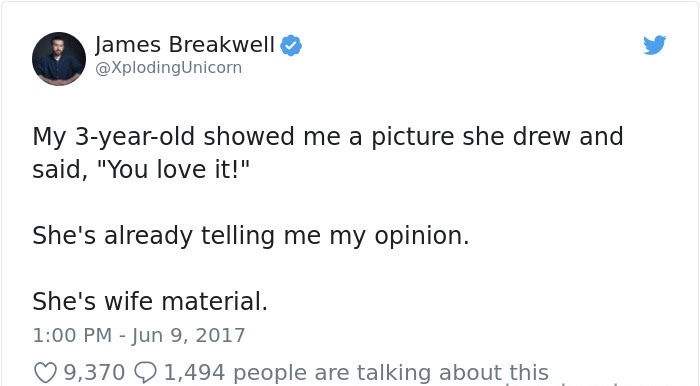Click the text 'said, "You love it!"'
700x386 pixels.
click(141, 170)
